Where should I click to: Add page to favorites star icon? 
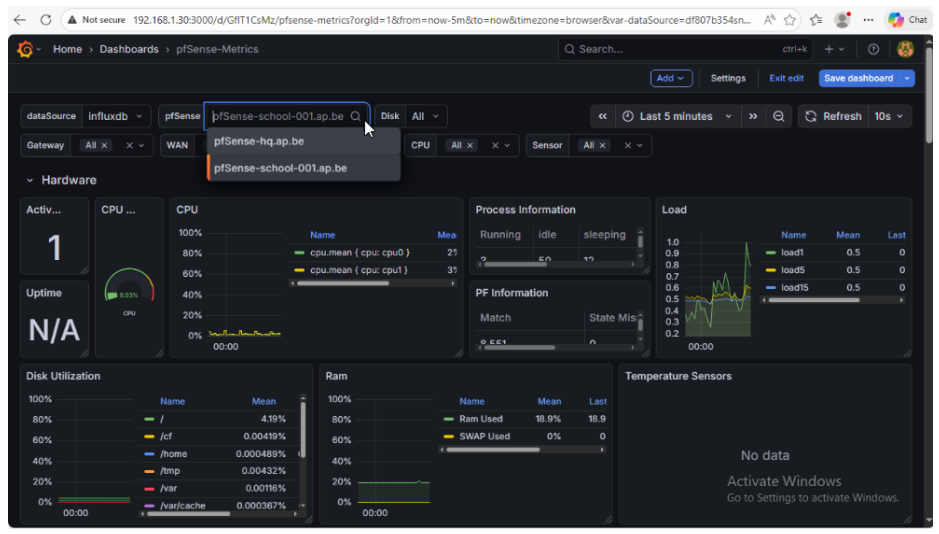click(x=790, y=20)
